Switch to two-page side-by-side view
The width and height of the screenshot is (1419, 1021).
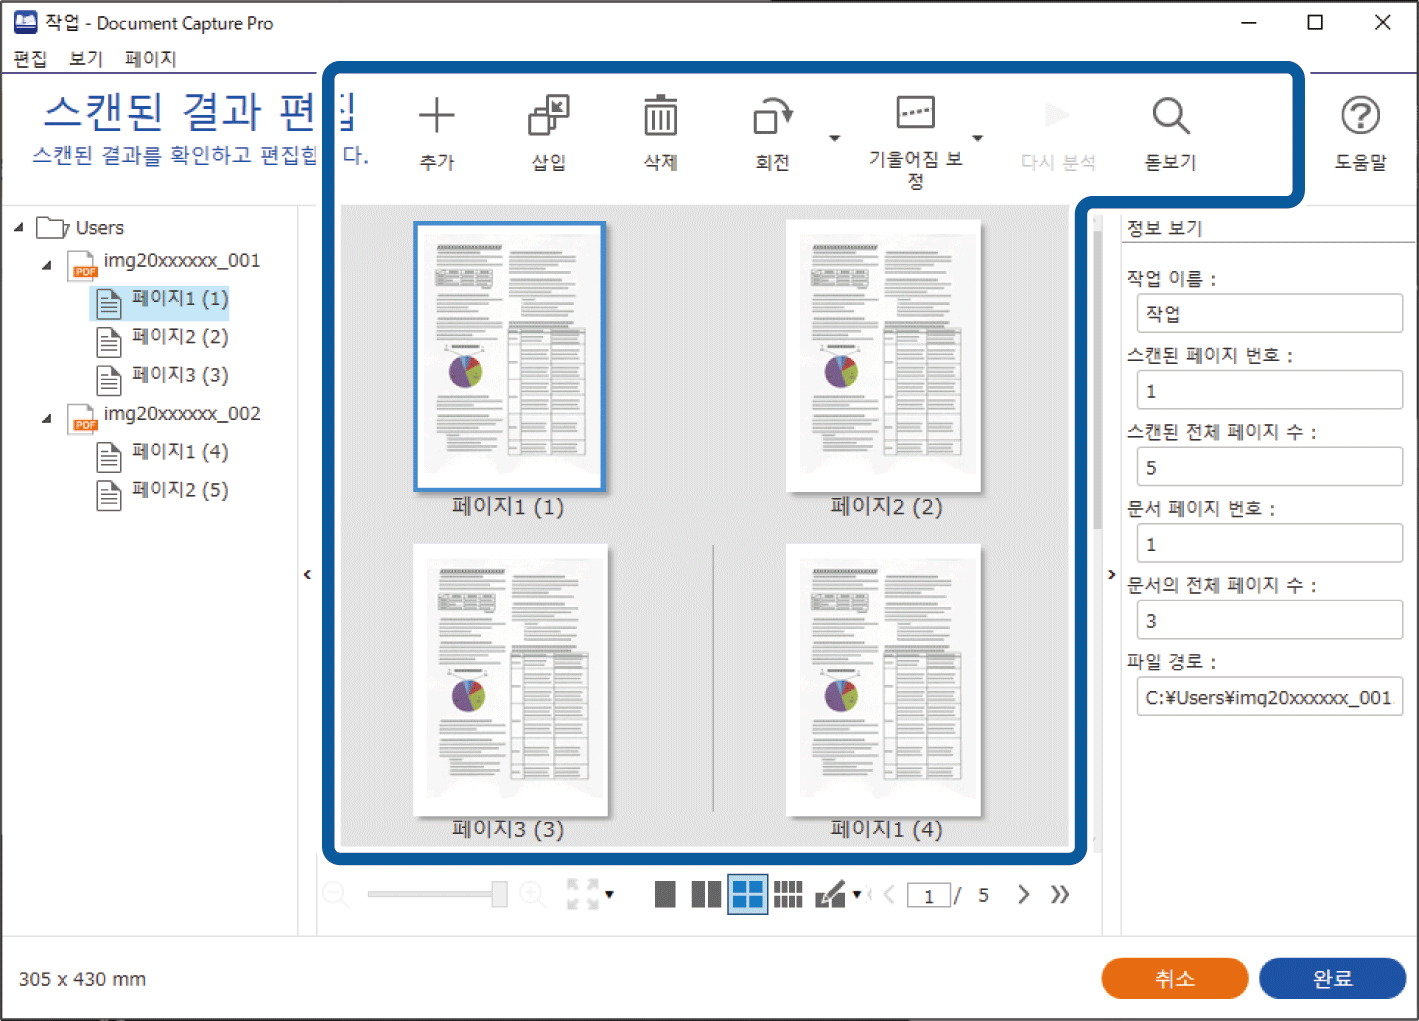coord(706,894)
